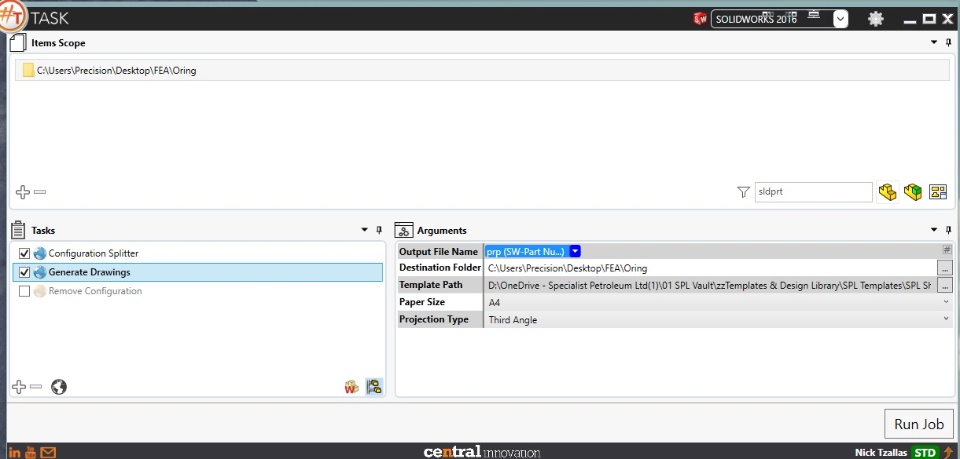960x459 pixels.
Task: Pin the Tasks panel
Action: [x=379, y=230]
